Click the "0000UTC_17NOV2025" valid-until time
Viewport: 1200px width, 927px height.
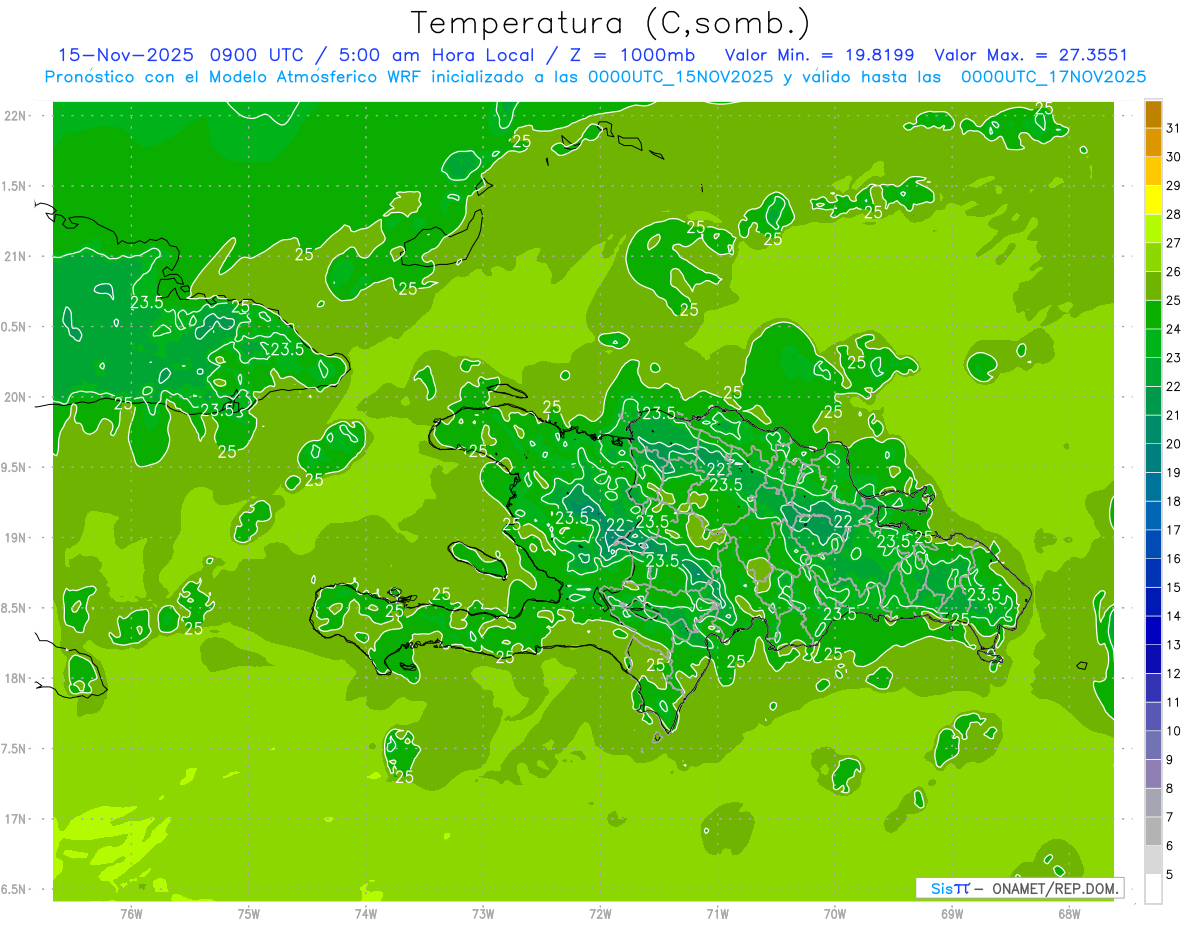click(x=1053, y=76)
